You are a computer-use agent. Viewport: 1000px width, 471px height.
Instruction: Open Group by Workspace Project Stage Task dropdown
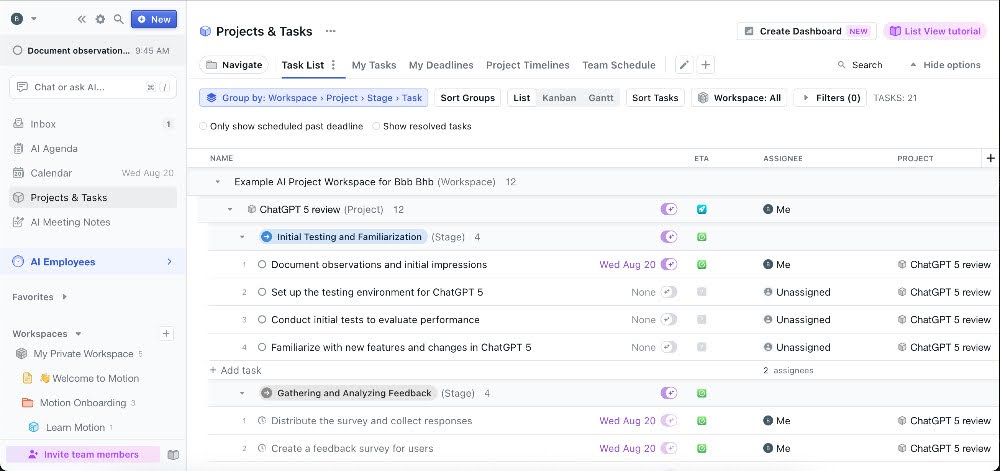pyautogui.click(x=314, y=98)
